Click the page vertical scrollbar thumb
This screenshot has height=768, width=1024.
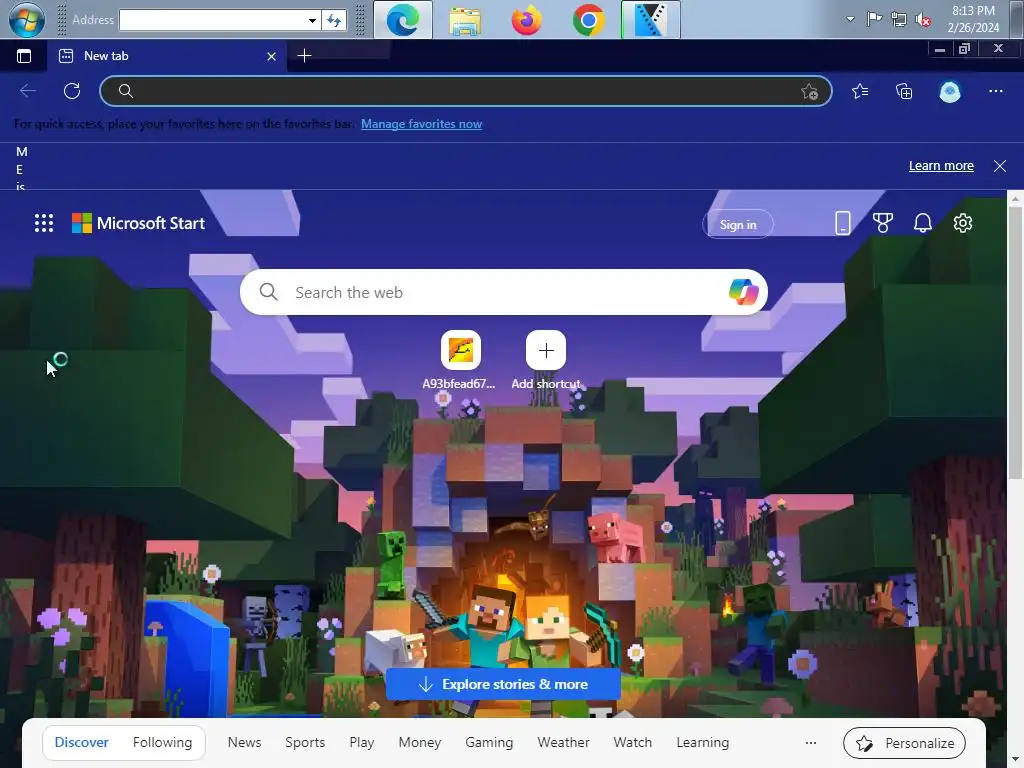click(1015, 344)
